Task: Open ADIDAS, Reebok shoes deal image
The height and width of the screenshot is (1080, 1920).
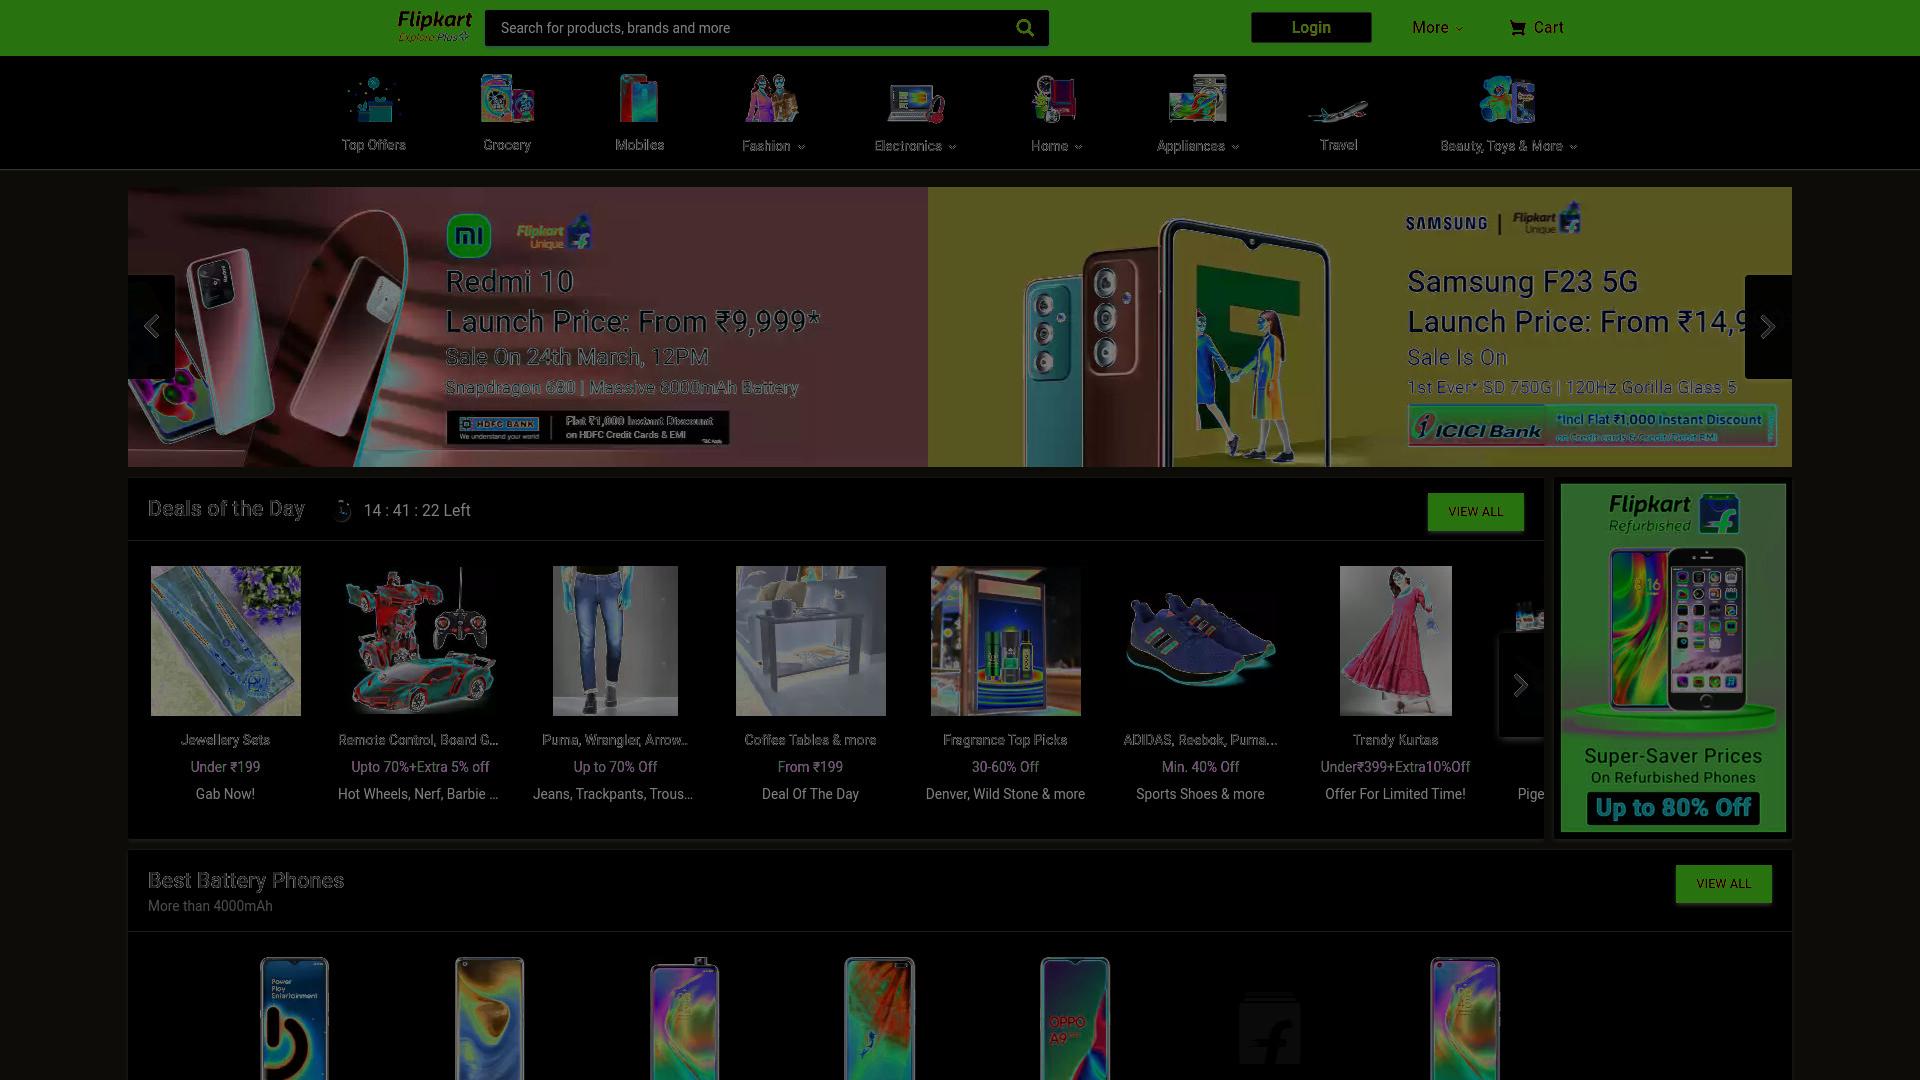Action: click(x=1201, y=641)
